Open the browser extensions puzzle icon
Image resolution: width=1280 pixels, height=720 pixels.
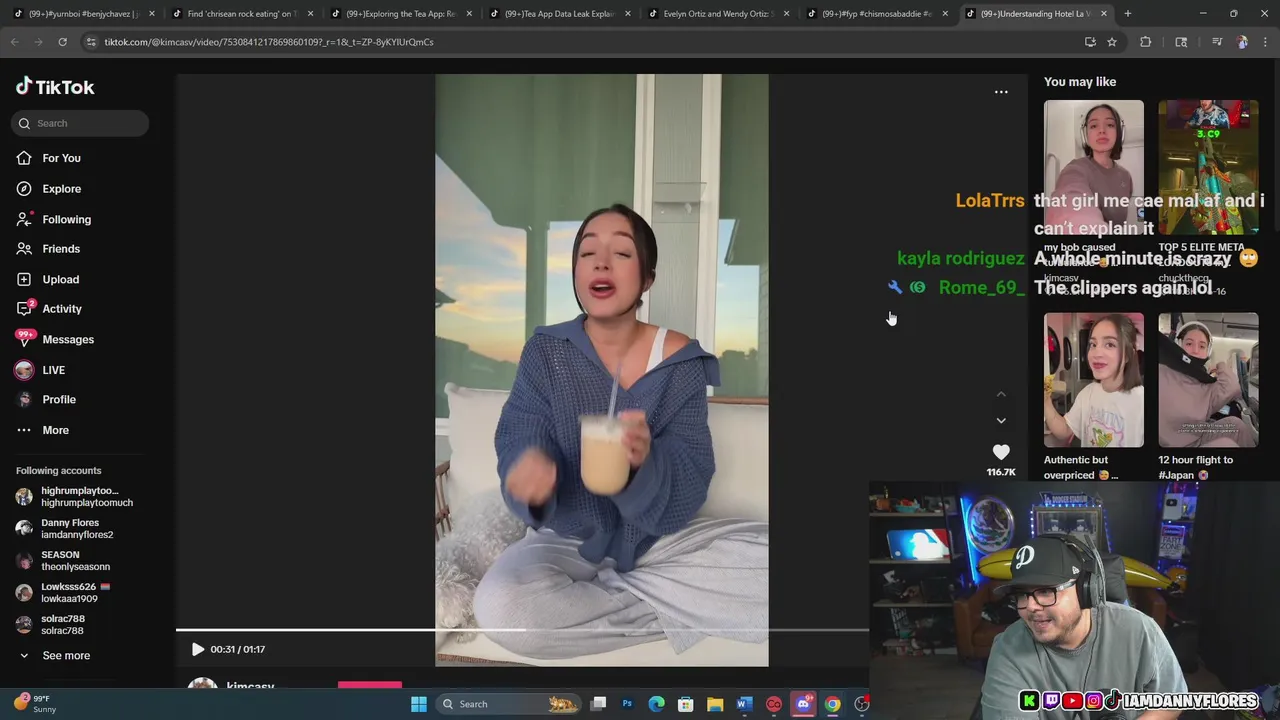coord(1145,42)
